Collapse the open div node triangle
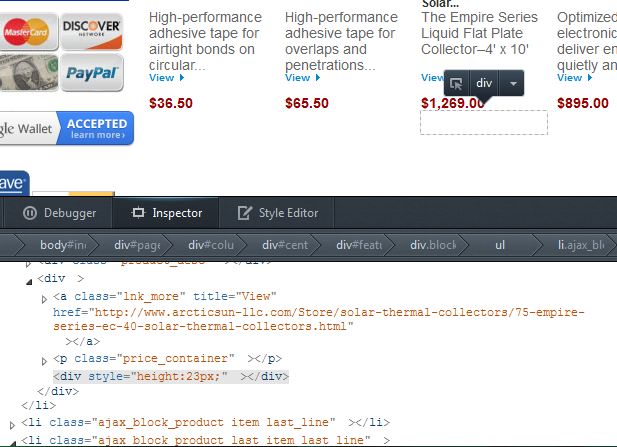 coord(29,281)
